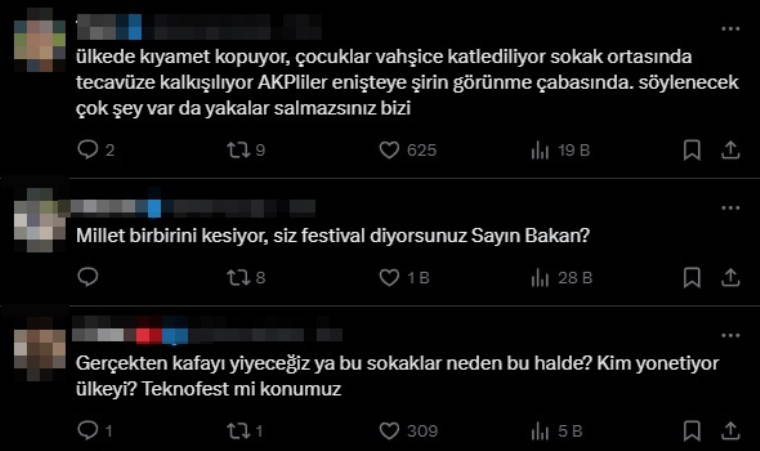Image resolution: width=760 pixels, height=451 pixels.
Task: Like the tweet with 1 B likes
Action: click(389, 277)
